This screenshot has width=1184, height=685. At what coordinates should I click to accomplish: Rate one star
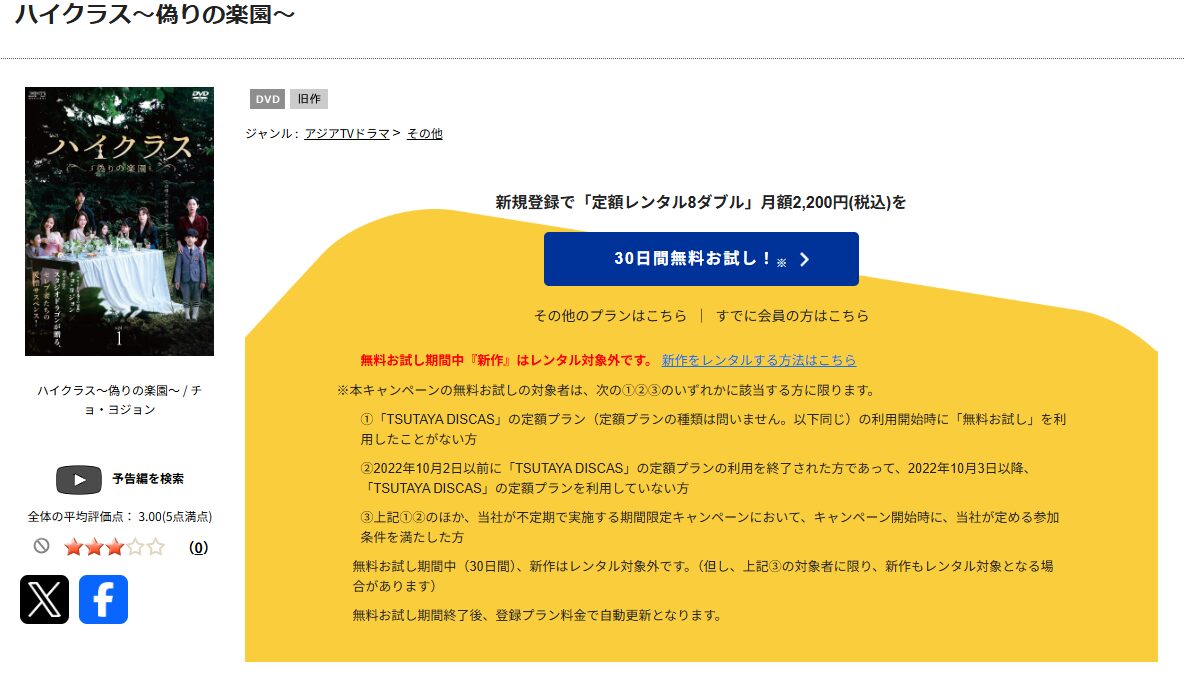coord(73,547)
